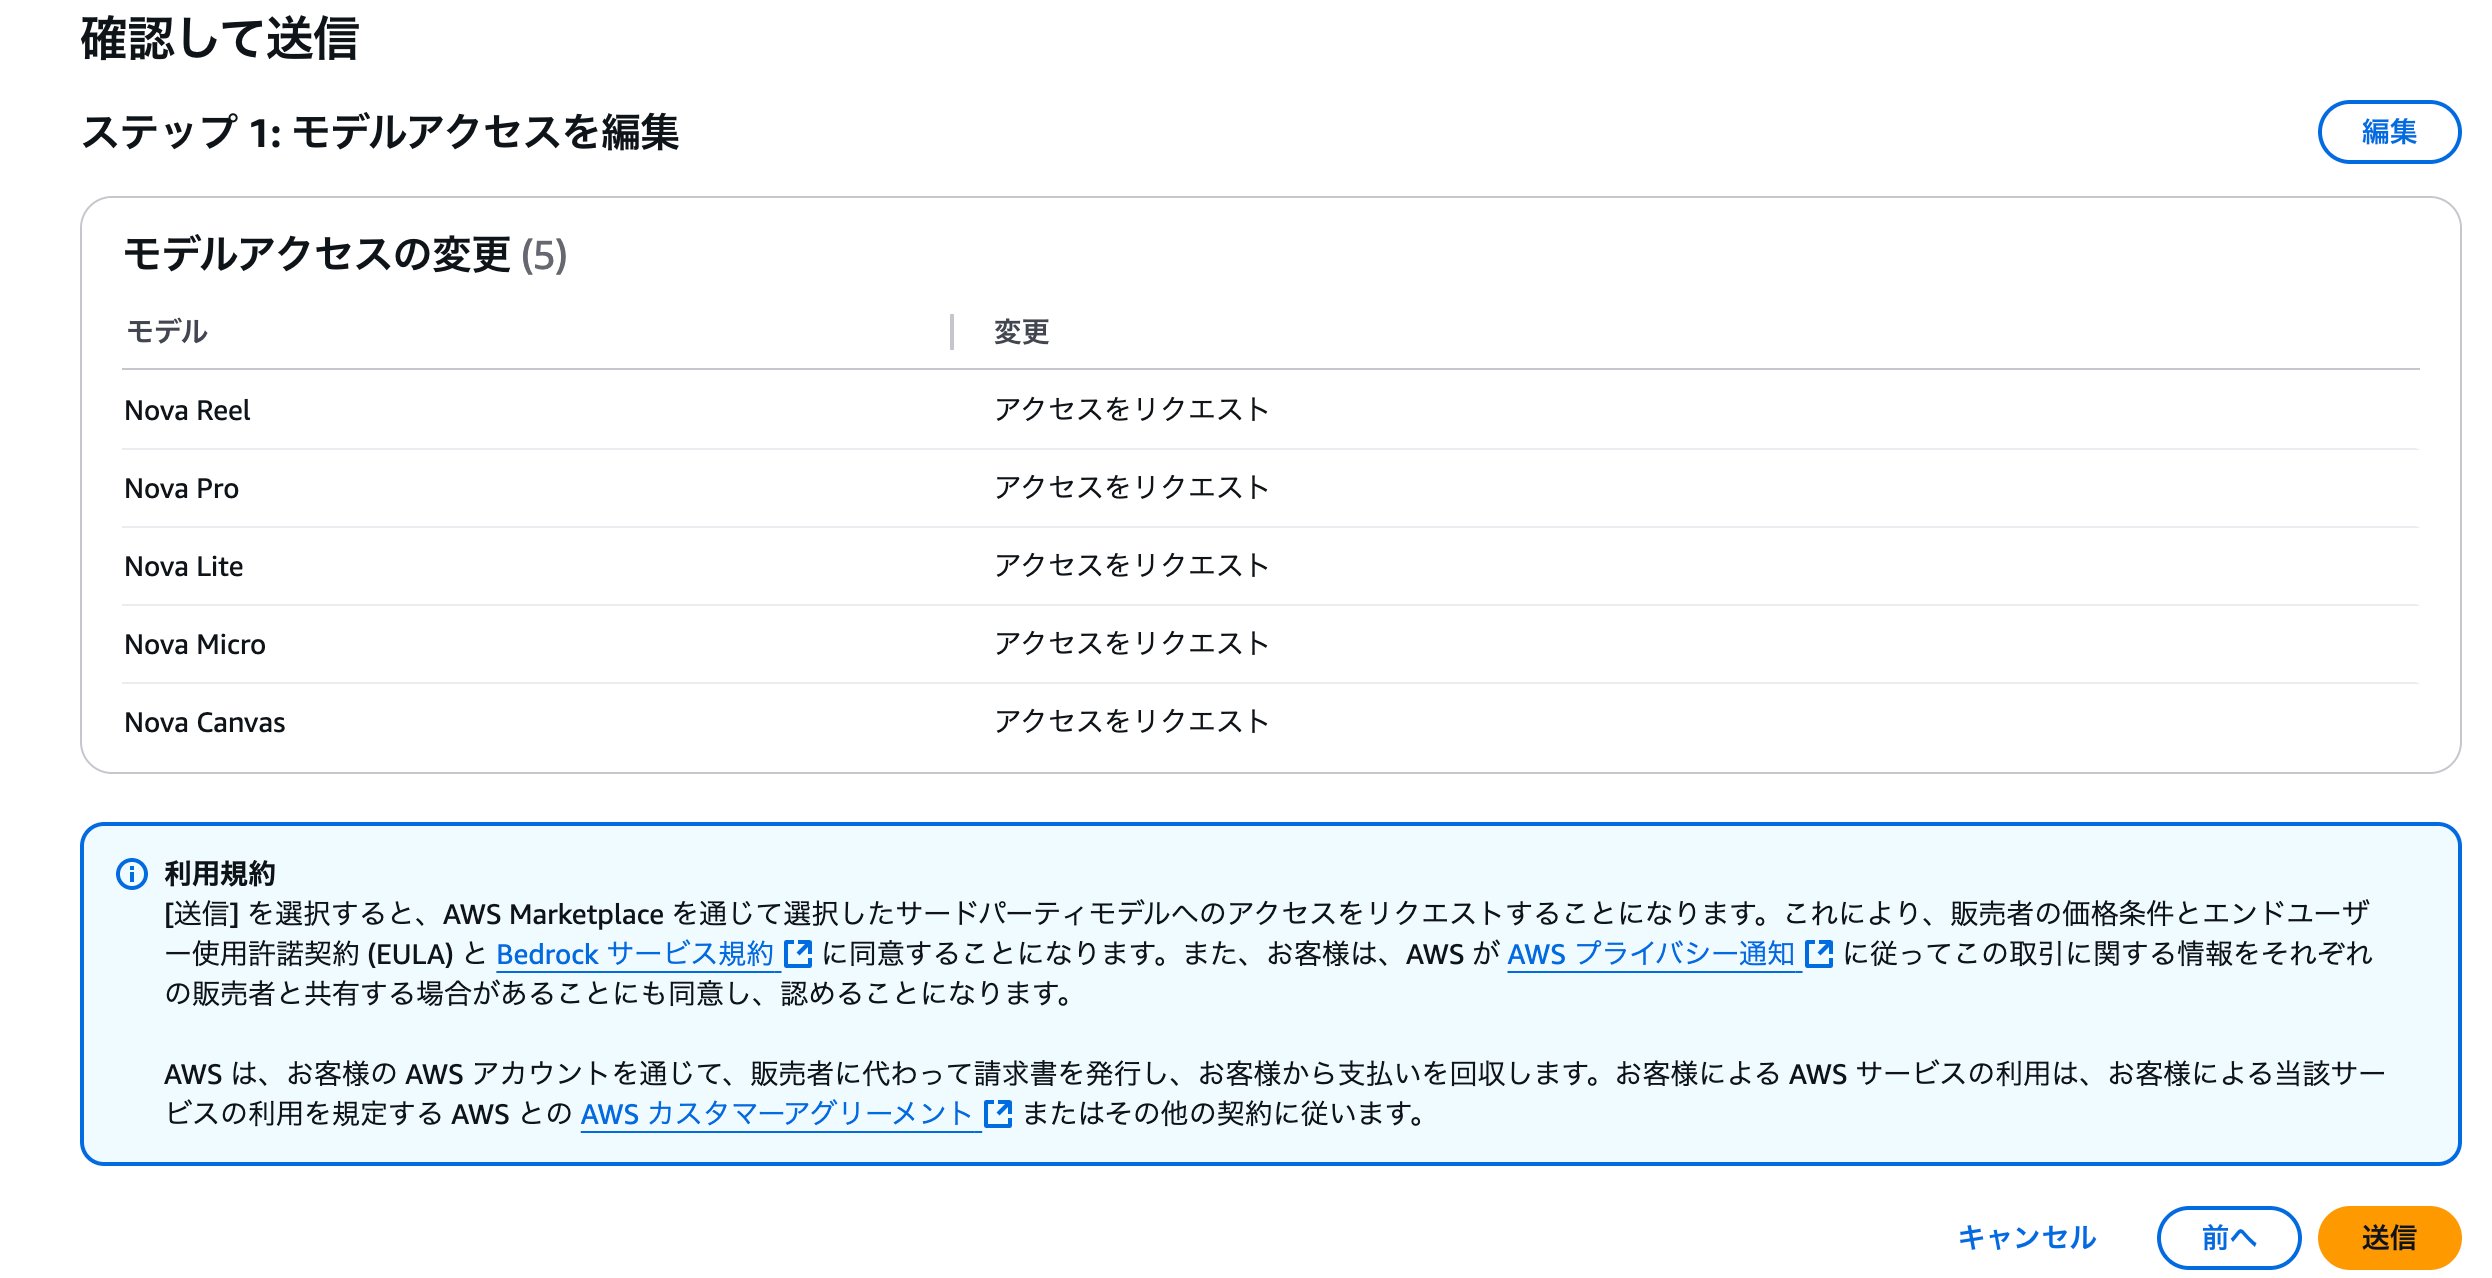
Task: Click アクセスをリクエスト in the Nova Micro row
Action: [x=1131, y=643]
